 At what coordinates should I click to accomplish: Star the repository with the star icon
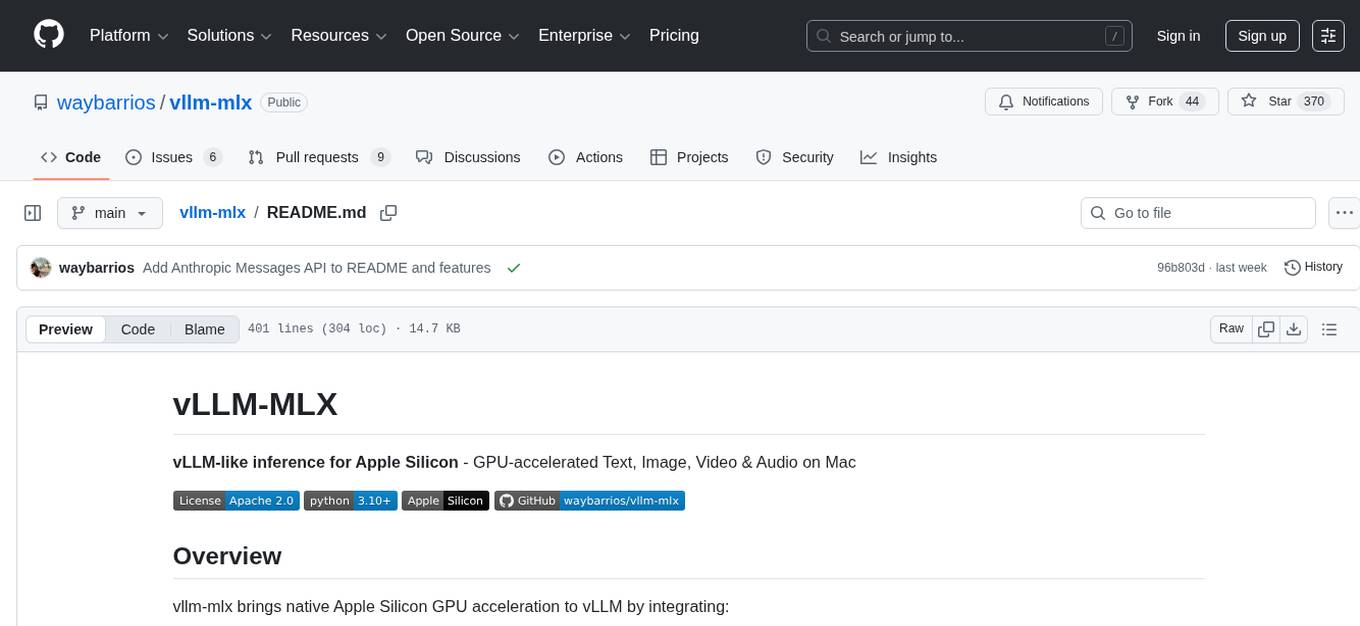(x=1249, y=101)
